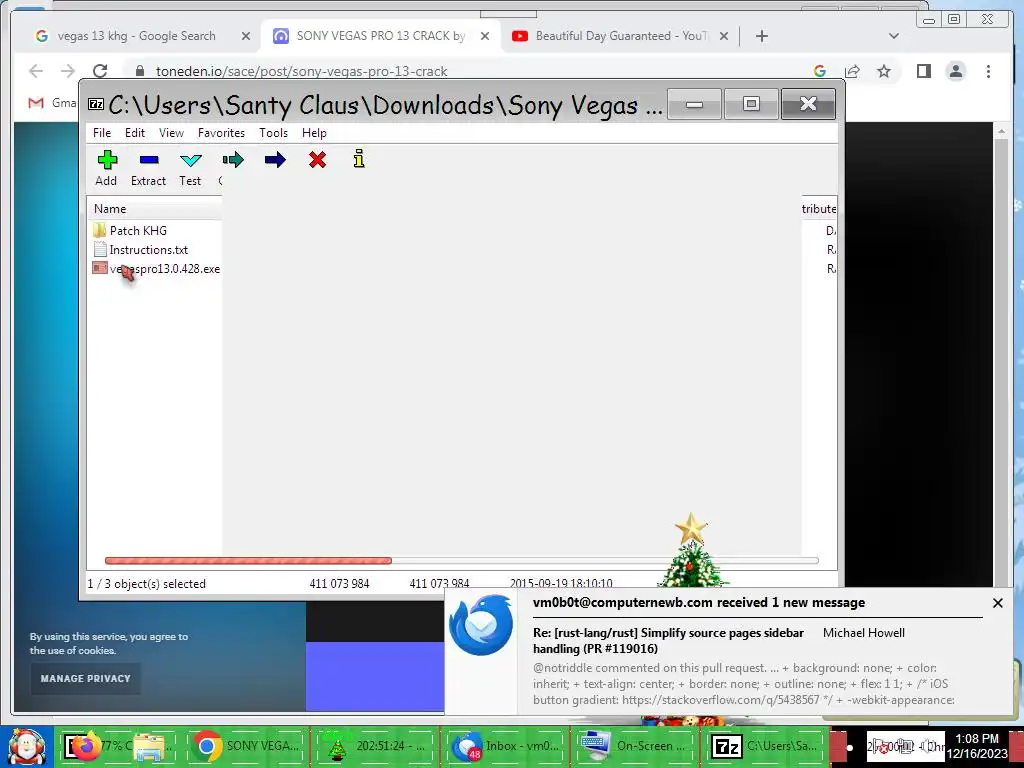The height and width of the screenshot is (768, 1024).
Task: Click the padlock site info icon
Action: point(139,71)
